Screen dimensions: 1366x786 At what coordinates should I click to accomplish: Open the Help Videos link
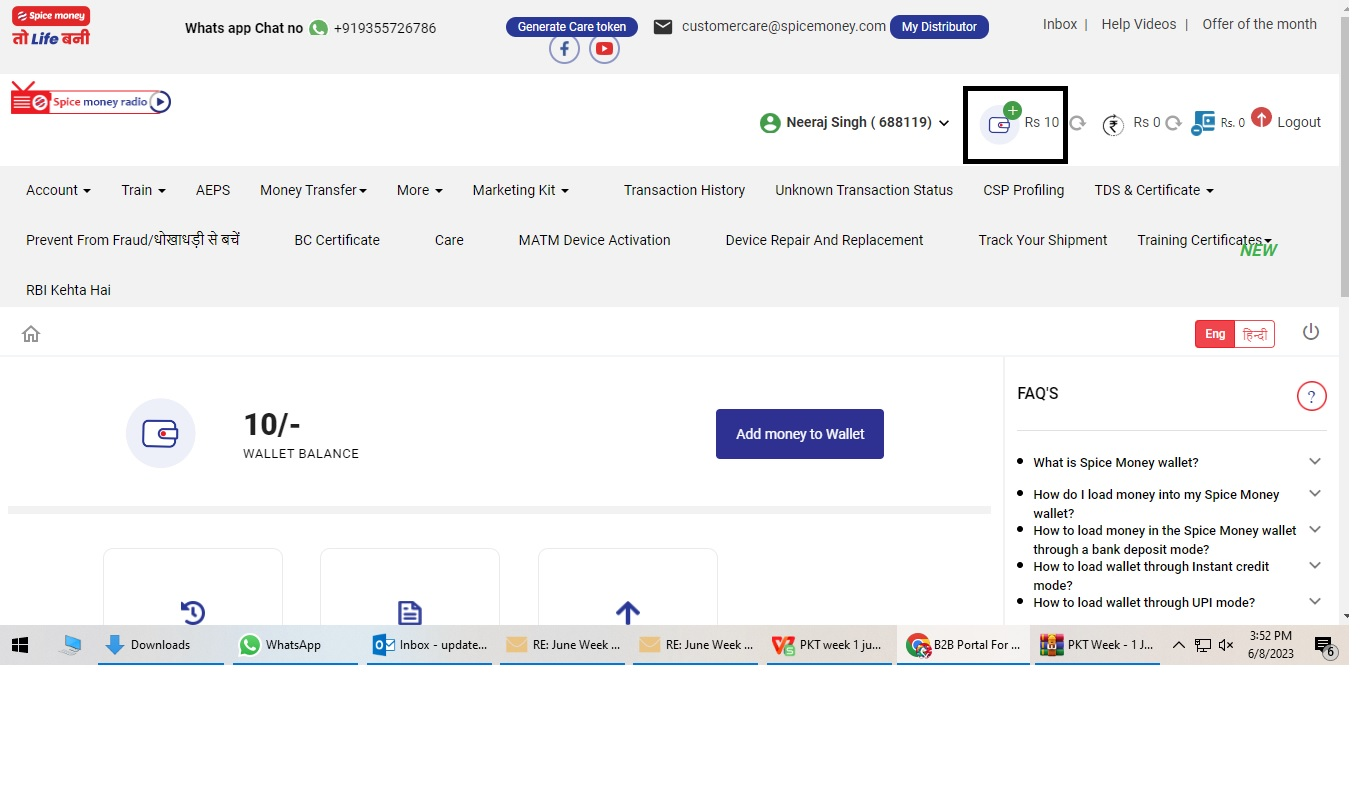click(1139, 24)
